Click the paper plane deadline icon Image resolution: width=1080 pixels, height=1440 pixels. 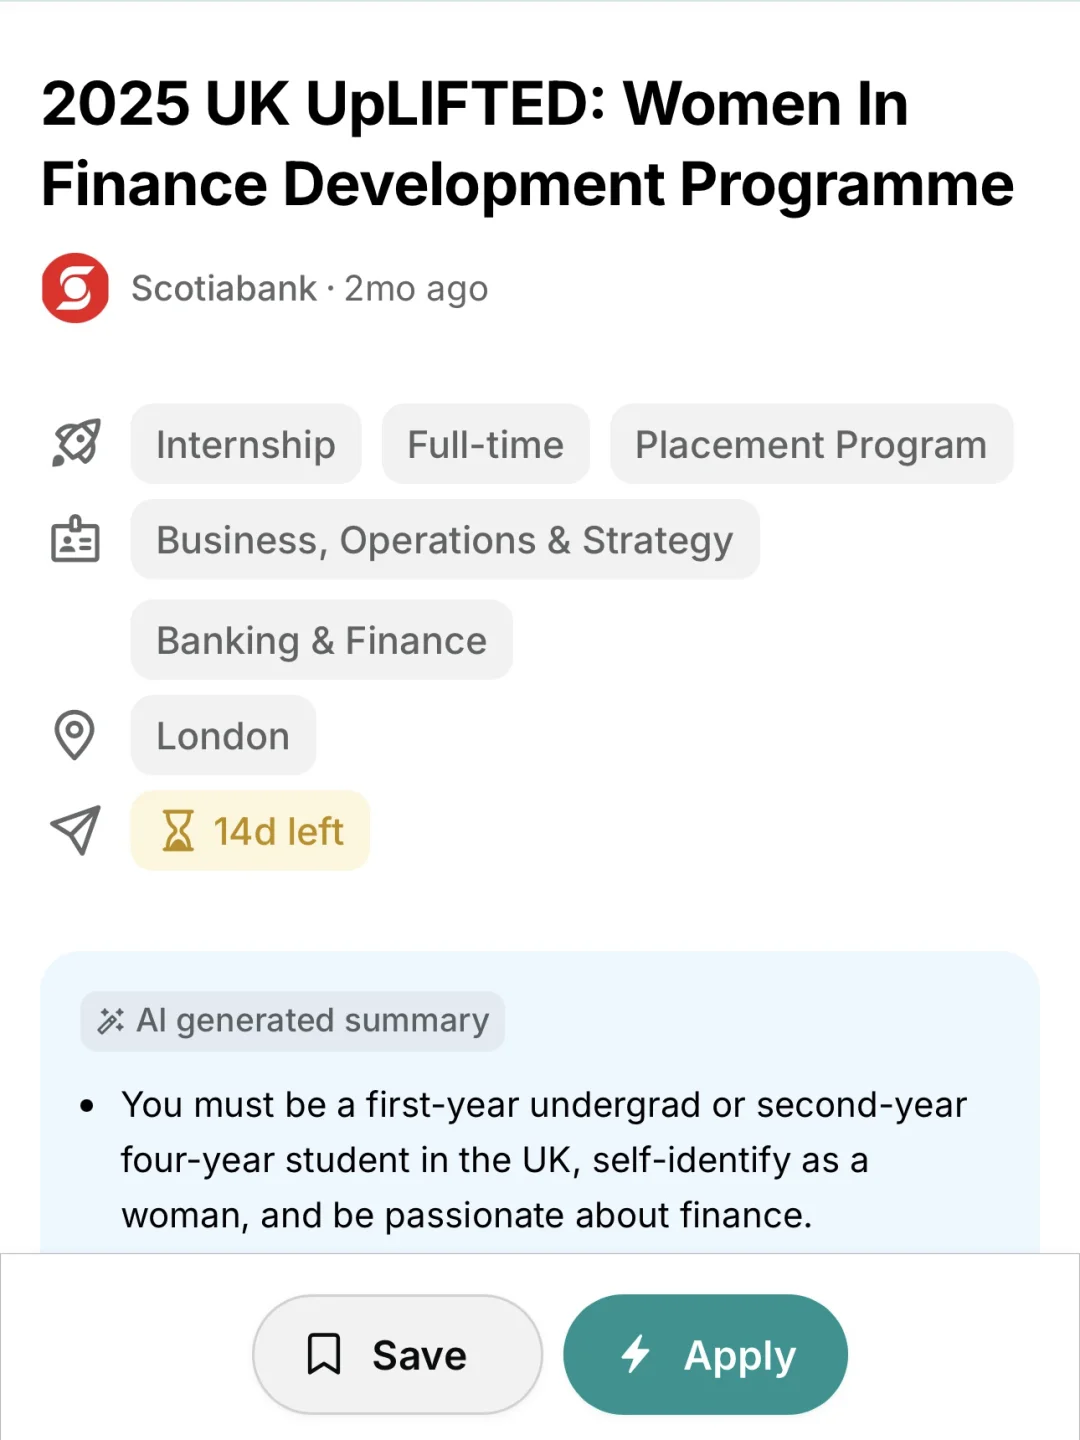point(76,830)
